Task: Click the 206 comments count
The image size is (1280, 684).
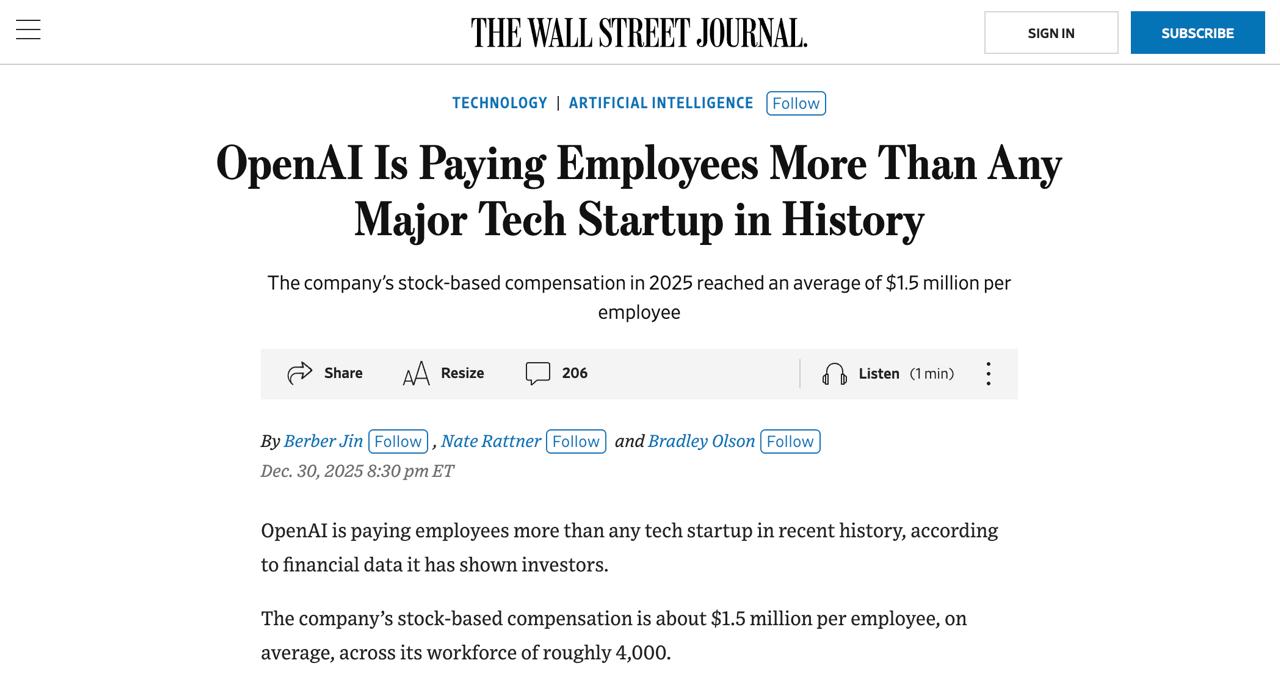Action: click(x=575, y=373)
